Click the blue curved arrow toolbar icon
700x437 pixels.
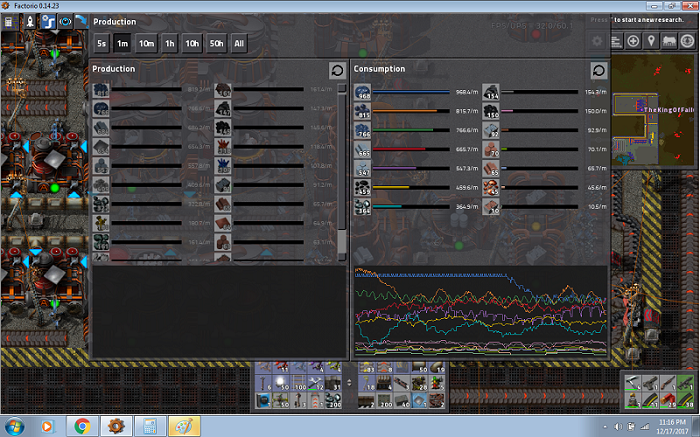(81, 21)
